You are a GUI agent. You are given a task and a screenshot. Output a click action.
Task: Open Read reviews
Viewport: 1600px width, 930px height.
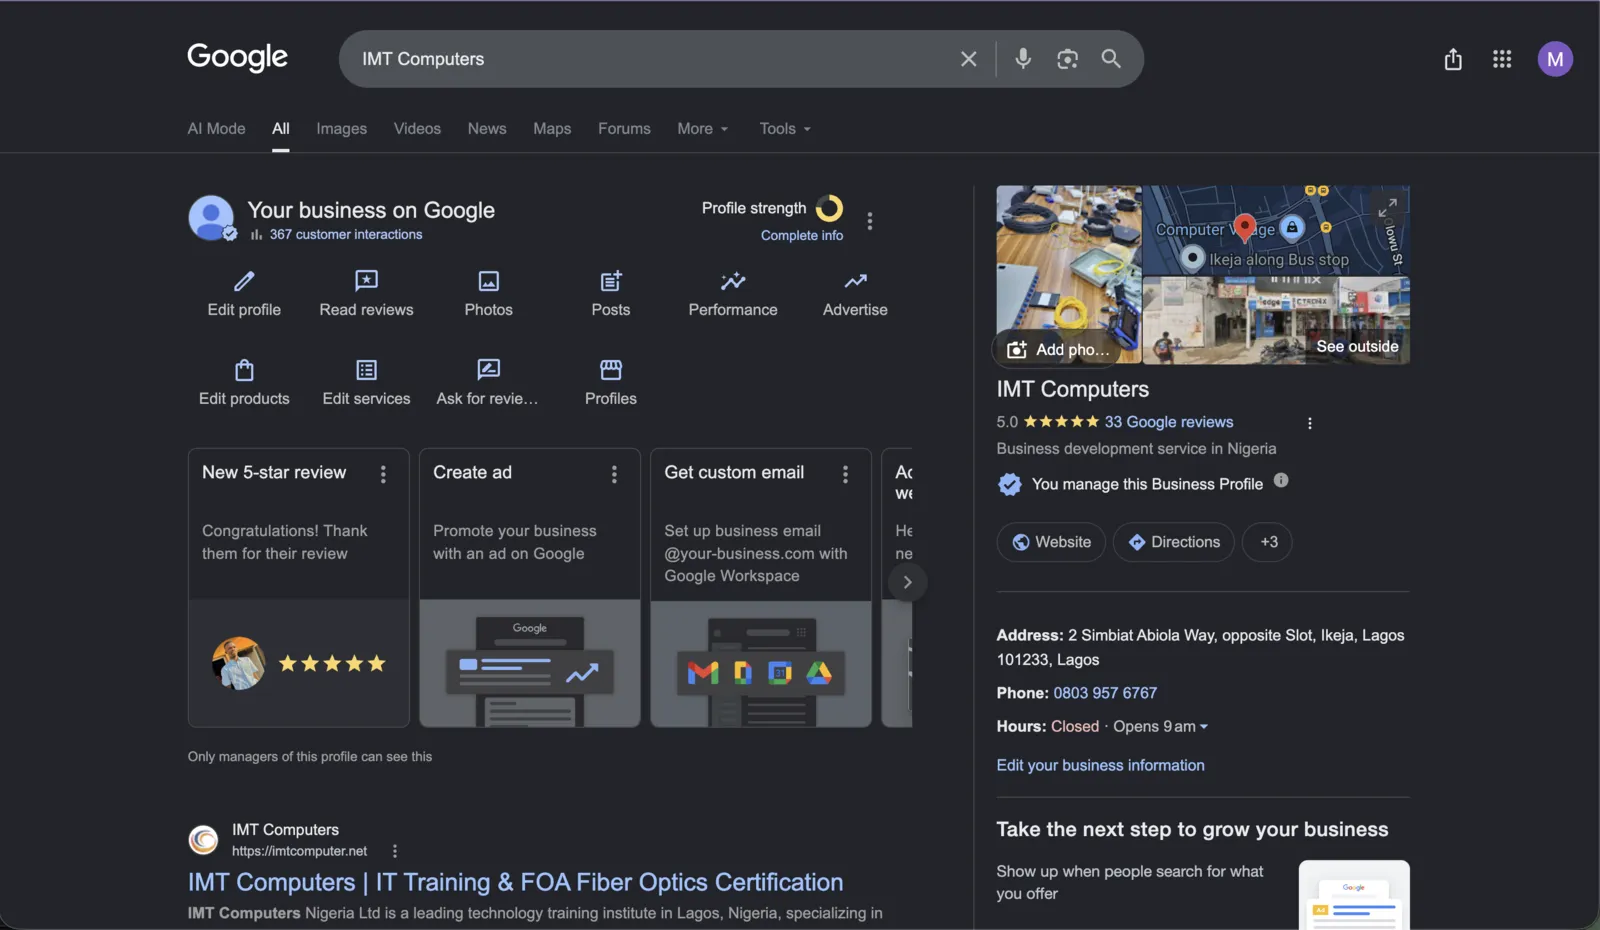[x=366, y=293]
